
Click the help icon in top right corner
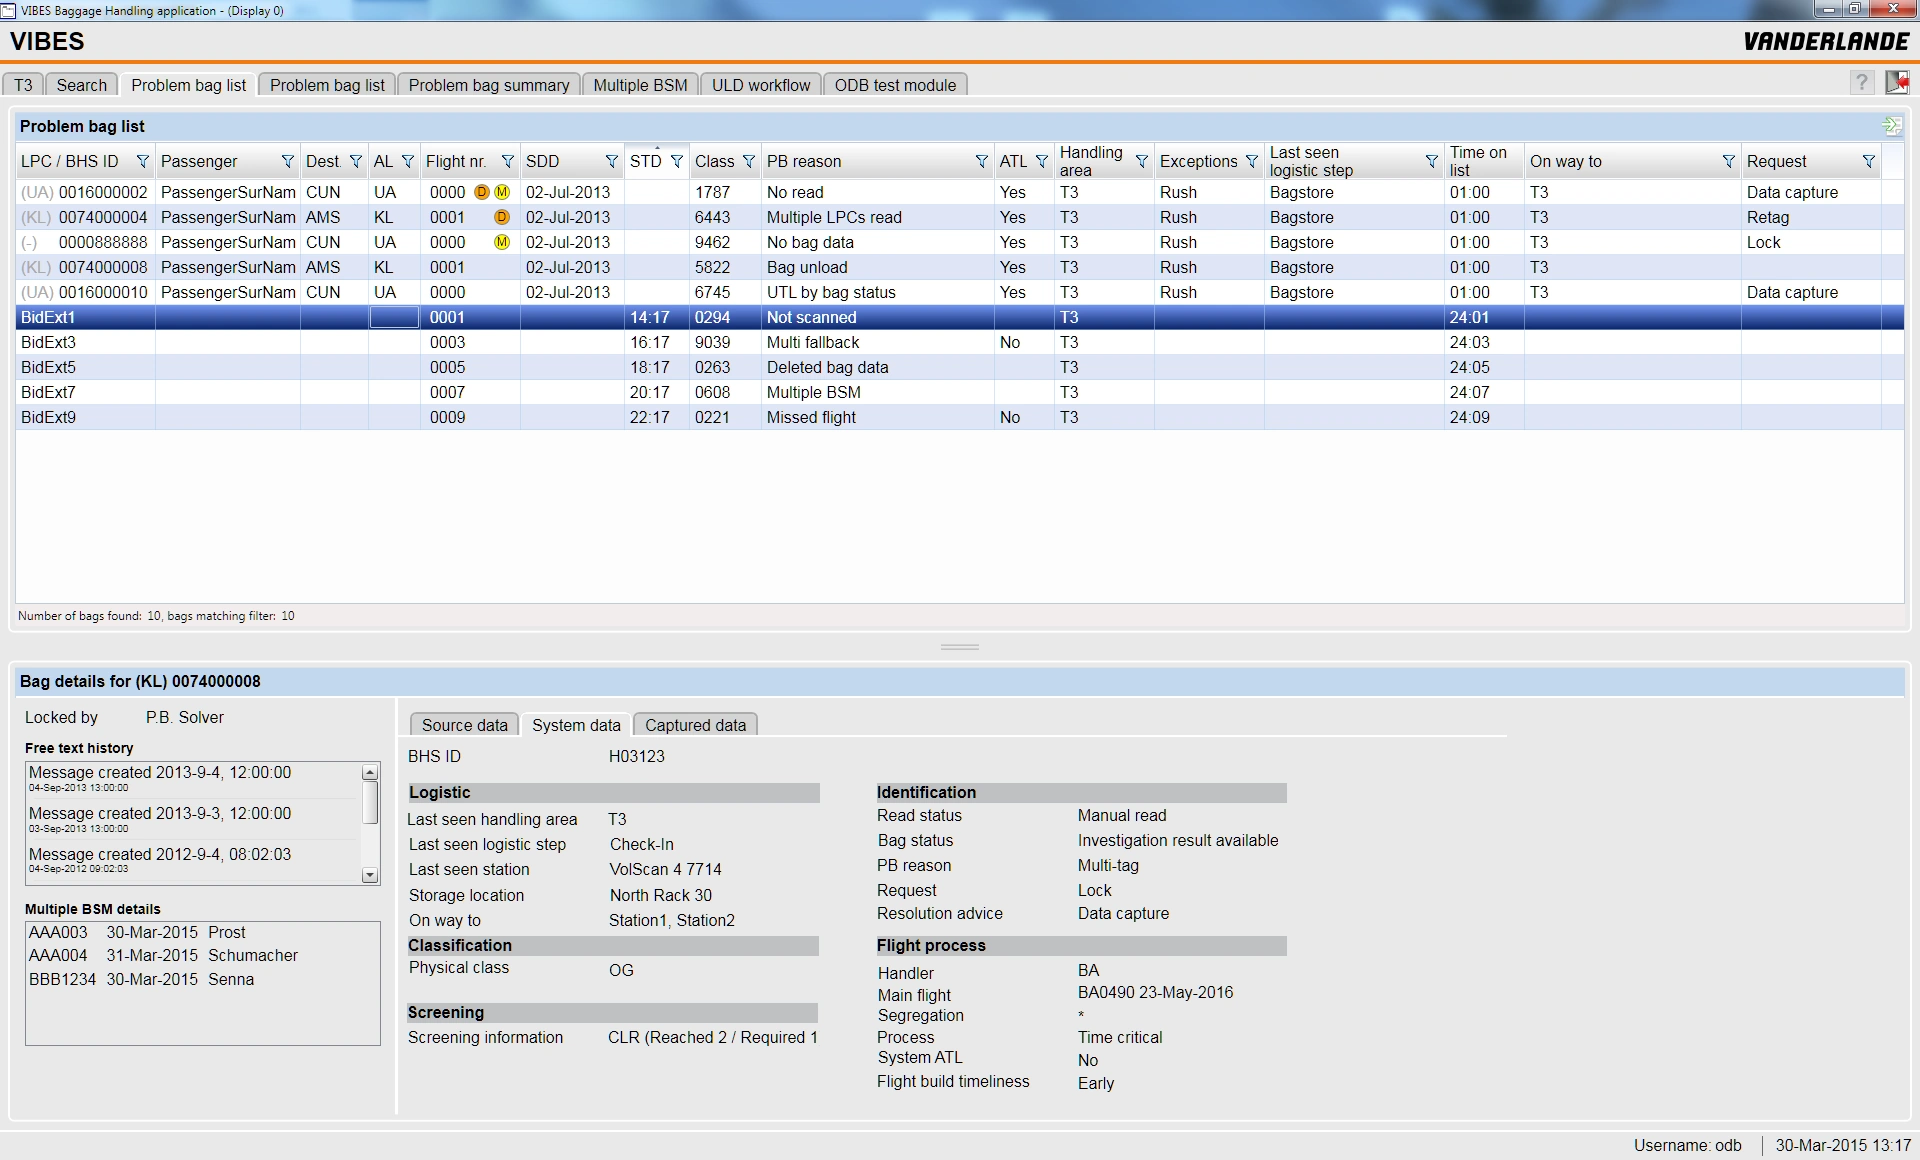pos(1861,85)
